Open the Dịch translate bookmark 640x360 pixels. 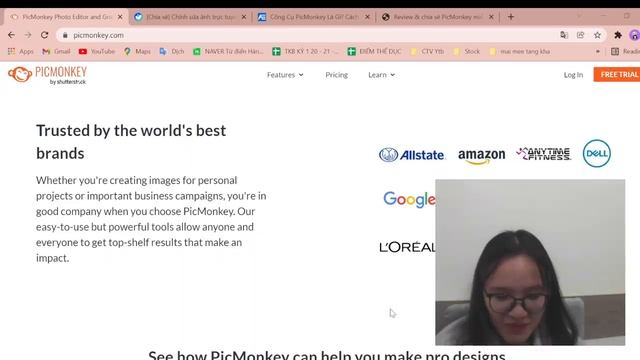(x=172, y=51)
